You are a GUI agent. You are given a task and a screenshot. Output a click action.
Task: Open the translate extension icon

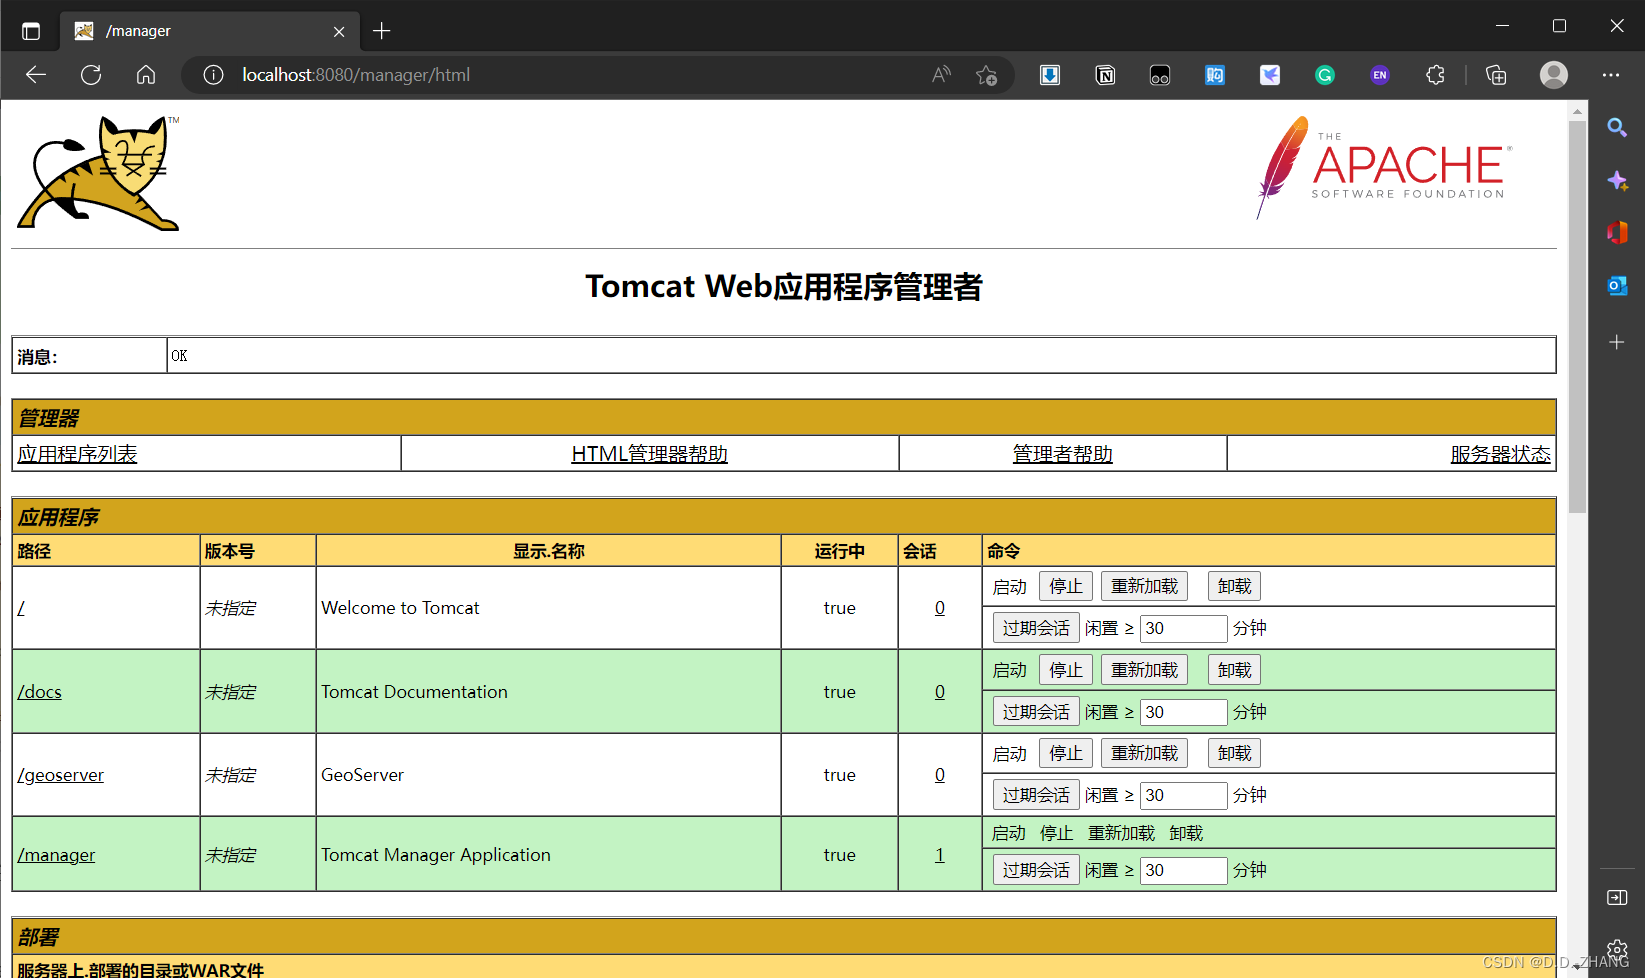coord(1215,75)
